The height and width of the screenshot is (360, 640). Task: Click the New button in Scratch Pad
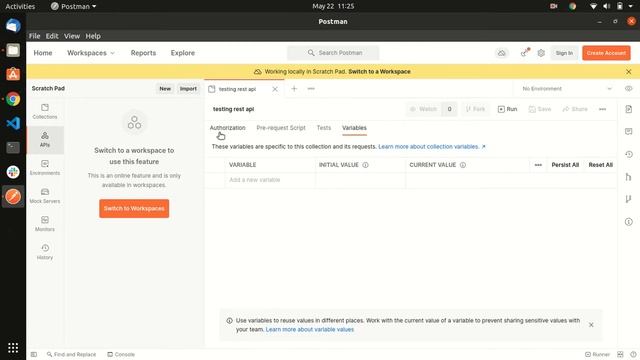tap(165, 89)
